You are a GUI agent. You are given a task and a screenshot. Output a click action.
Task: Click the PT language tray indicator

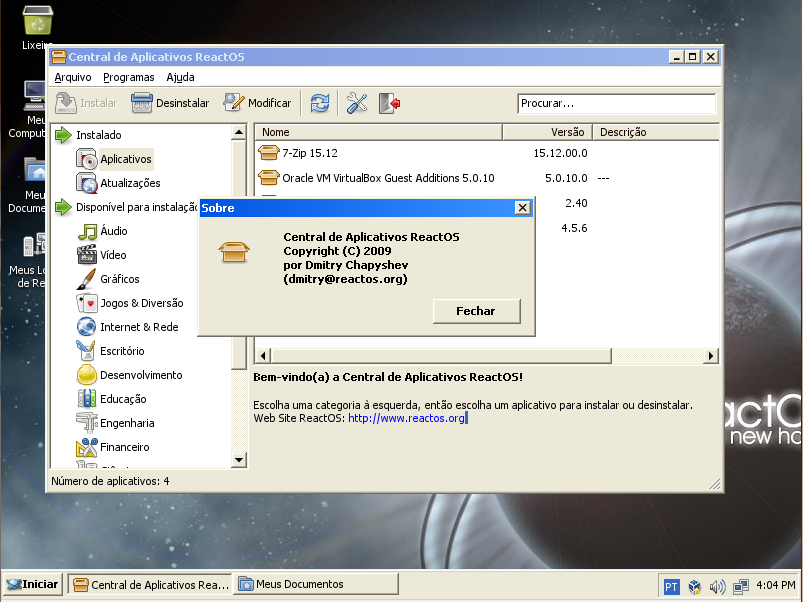[671, 586]
